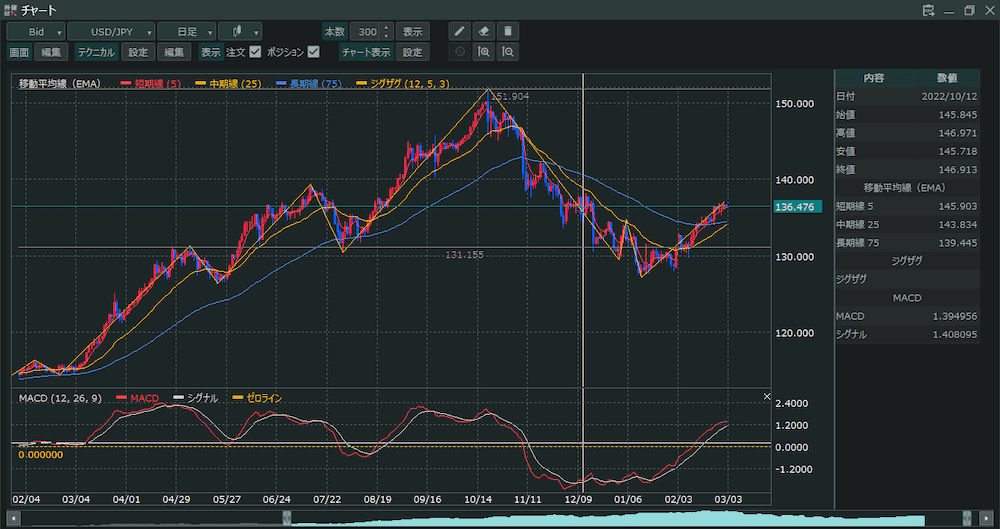Screen dimensions: 1000x529
Task: Click the チャート表示 label
Action: coord(366,52)
